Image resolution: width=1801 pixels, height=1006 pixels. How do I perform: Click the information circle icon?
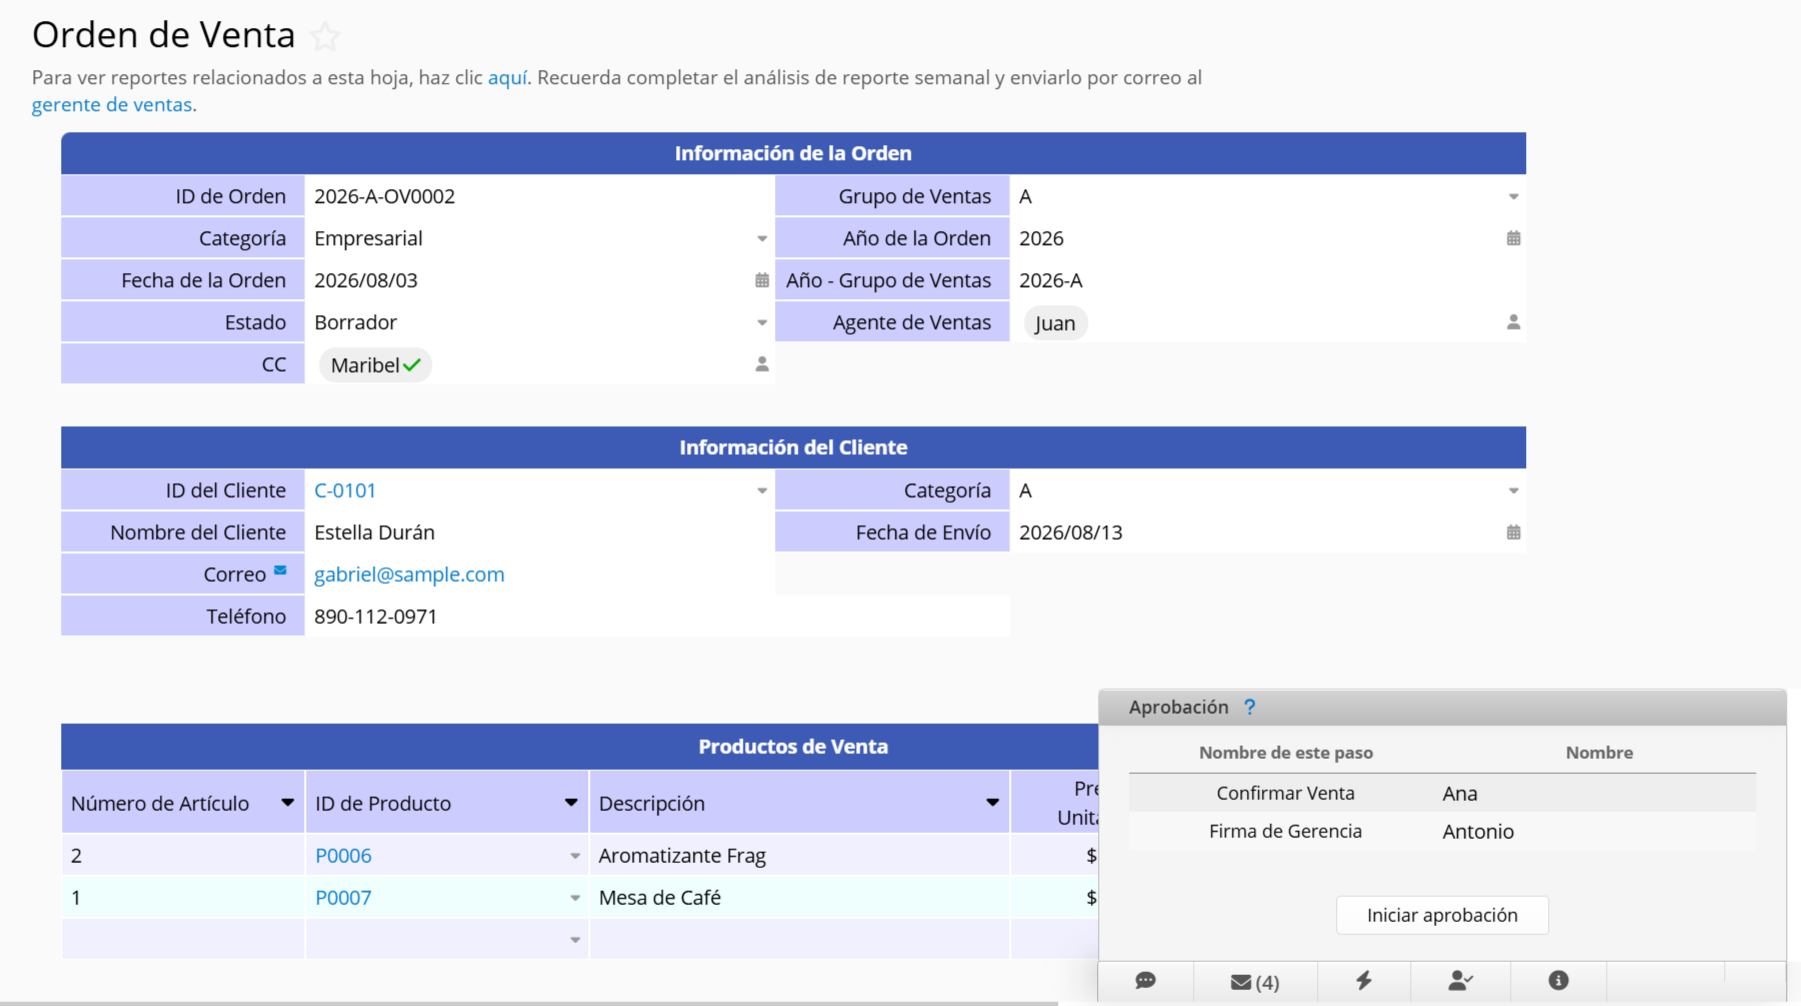[x=1558, y=981]
